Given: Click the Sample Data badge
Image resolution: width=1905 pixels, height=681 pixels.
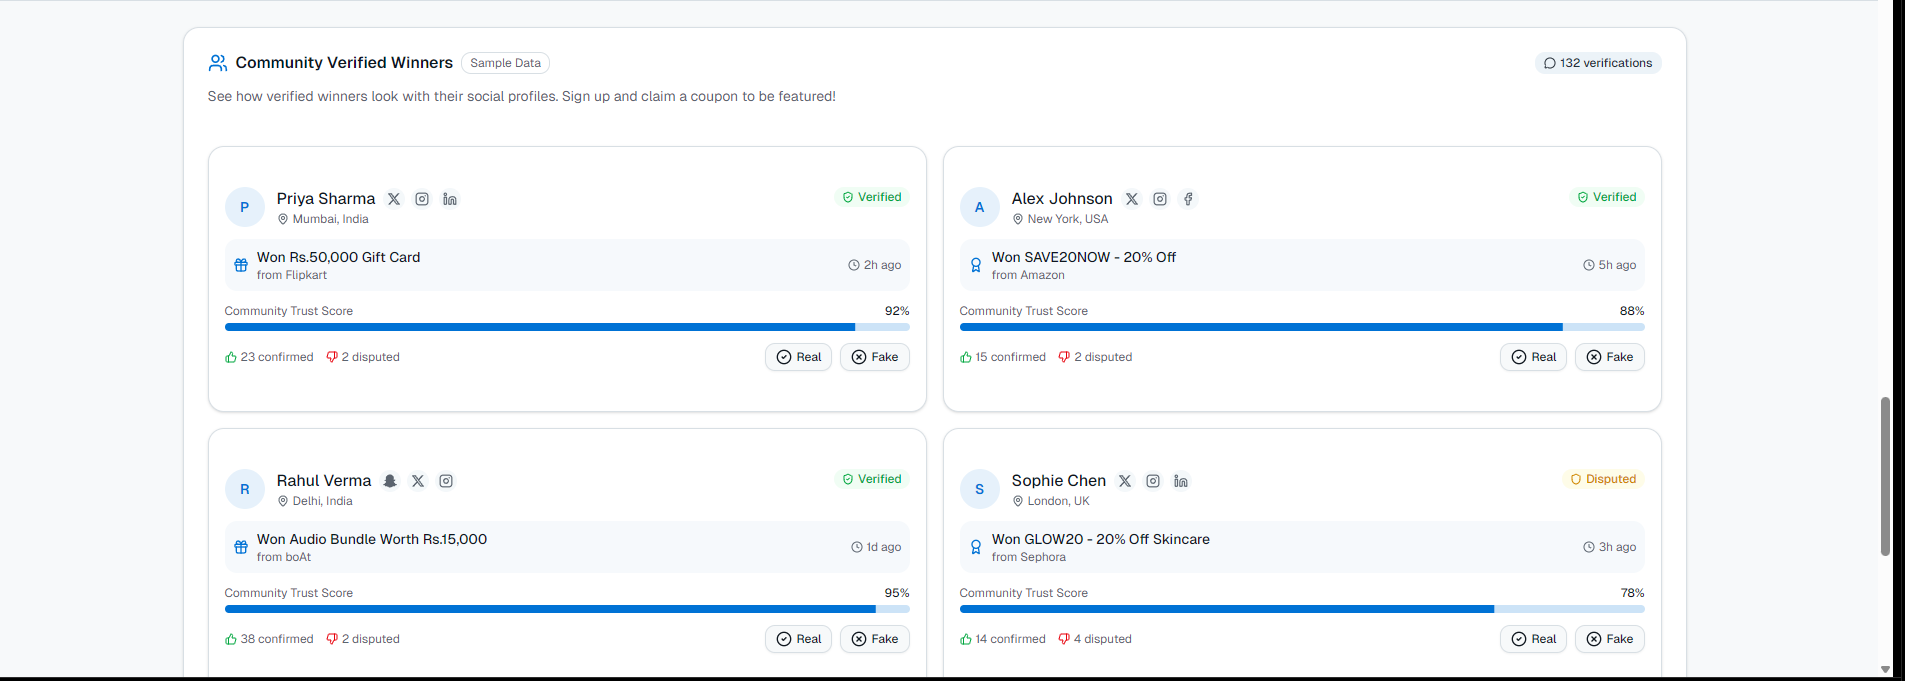Looking at the screenshot, I should pyautogui.click(x=505, y=63).
